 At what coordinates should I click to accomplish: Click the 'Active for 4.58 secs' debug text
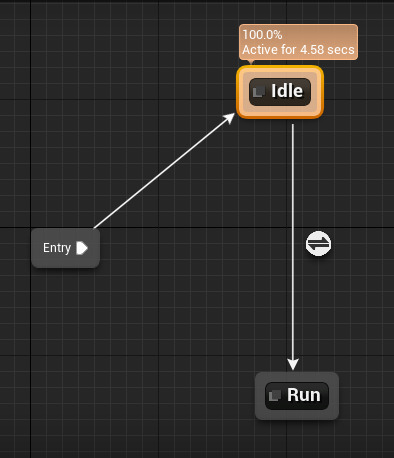coord(298,50)
